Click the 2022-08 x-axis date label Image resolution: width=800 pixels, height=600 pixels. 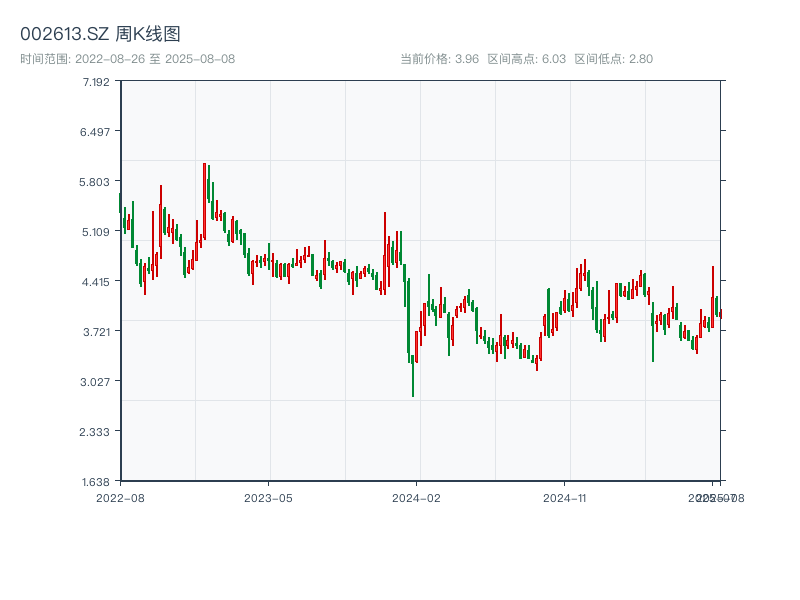[x=120, y=497]
